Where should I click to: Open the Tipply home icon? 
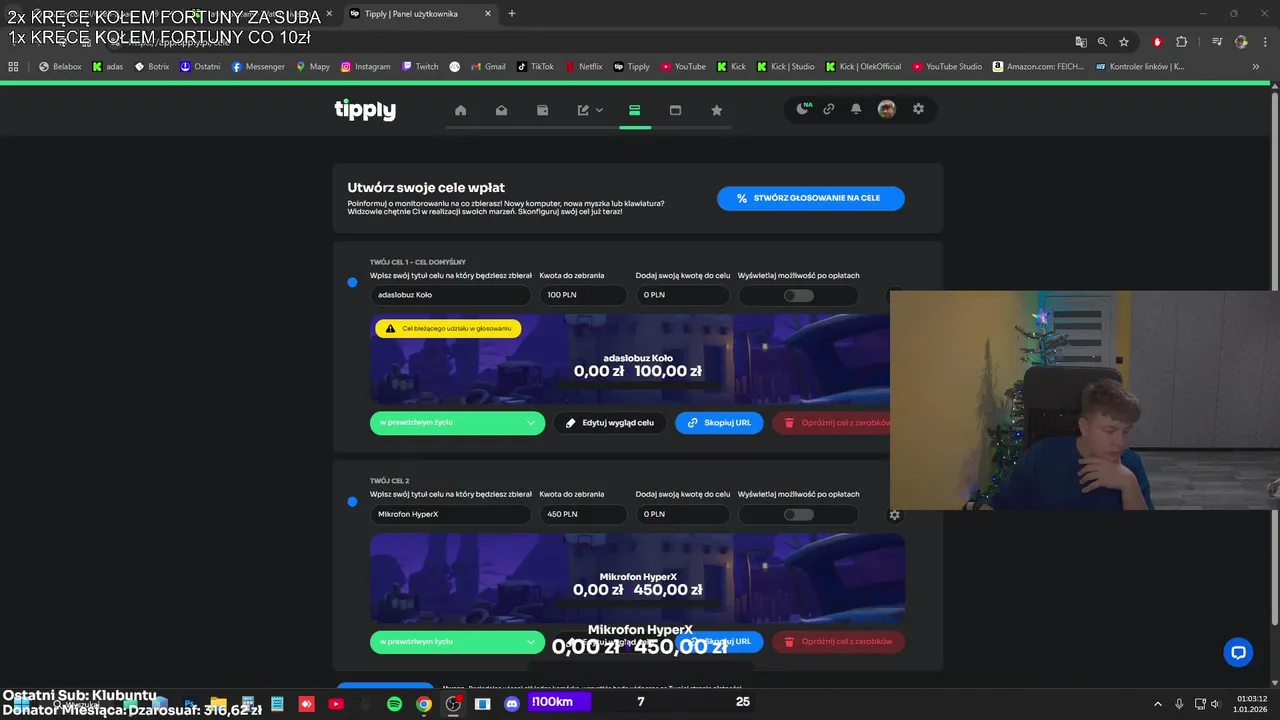pos(460,110)
